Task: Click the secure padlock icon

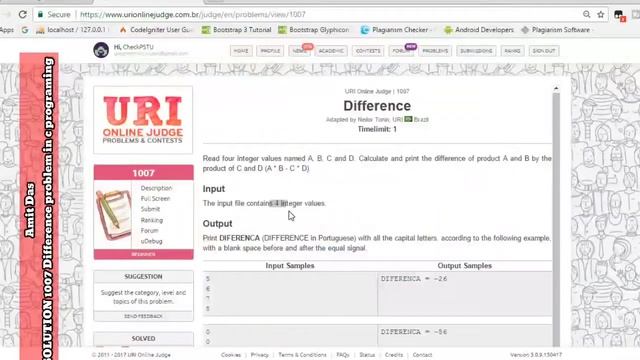Action: [40, 15]
